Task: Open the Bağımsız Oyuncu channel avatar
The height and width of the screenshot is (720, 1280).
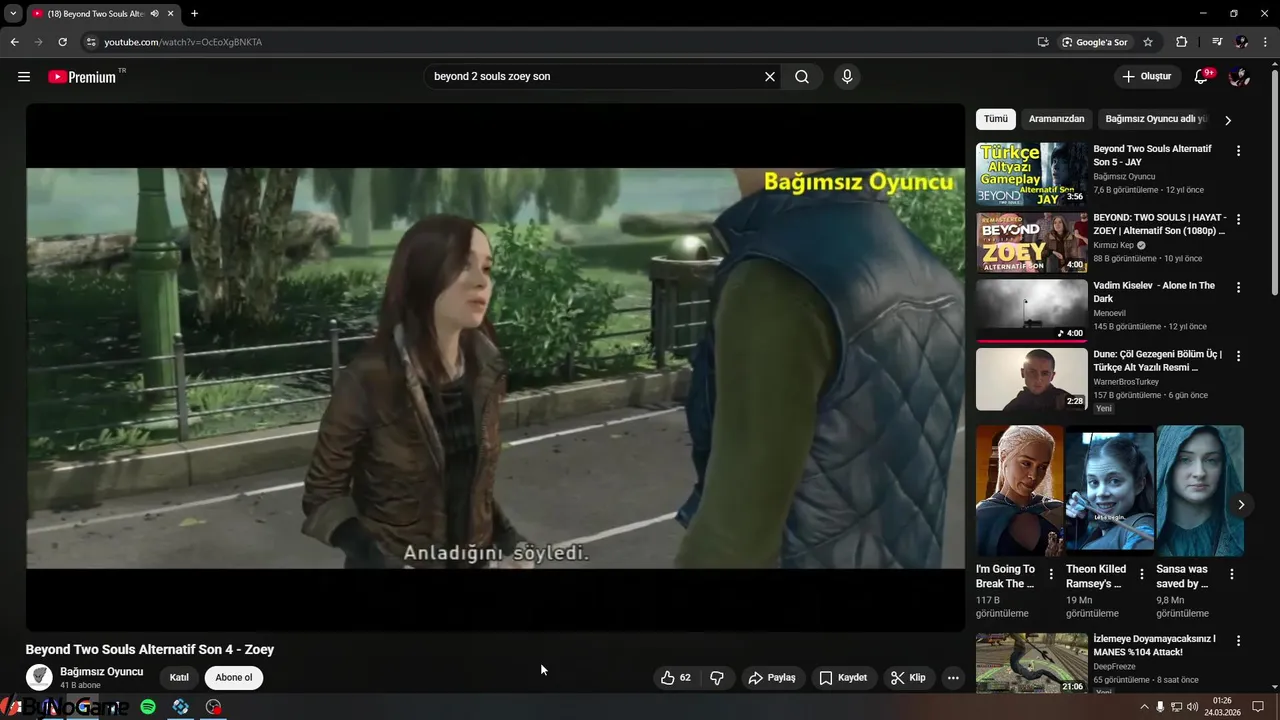Action: [x=39, y=677]
